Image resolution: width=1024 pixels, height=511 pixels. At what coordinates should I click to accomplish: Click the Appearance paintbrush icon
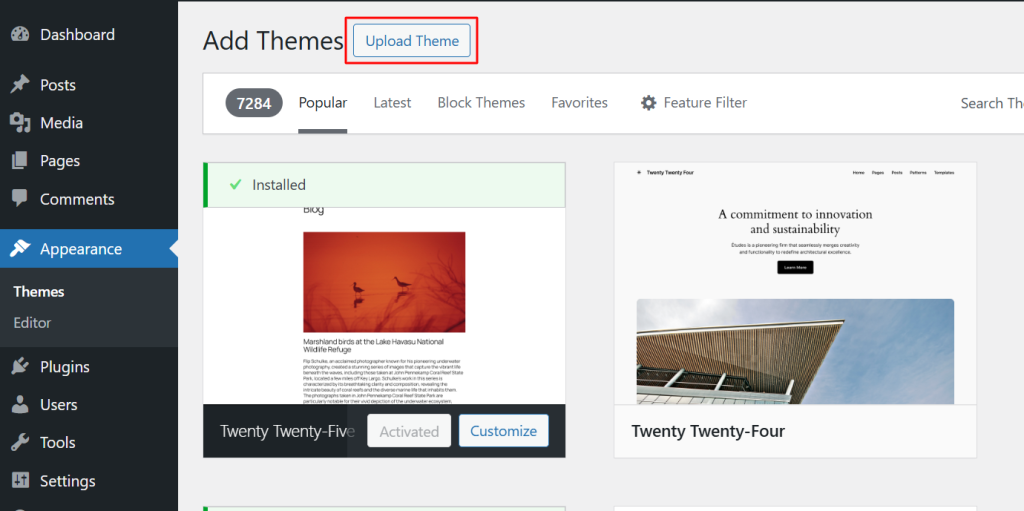coord(20,249)
